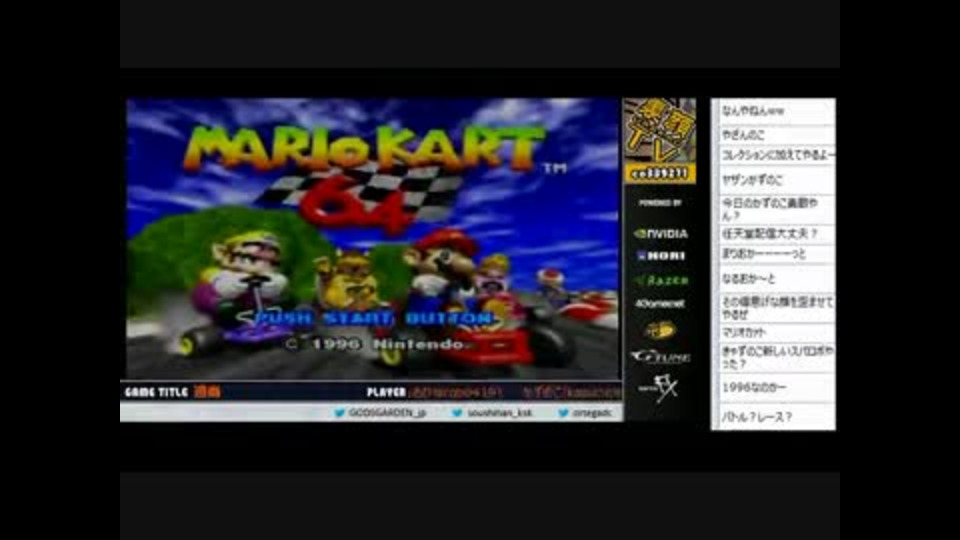This screenshot has width=960, height=540.
Task: Click the FX sponsor logo at bottom
Action: click(659, 389)
